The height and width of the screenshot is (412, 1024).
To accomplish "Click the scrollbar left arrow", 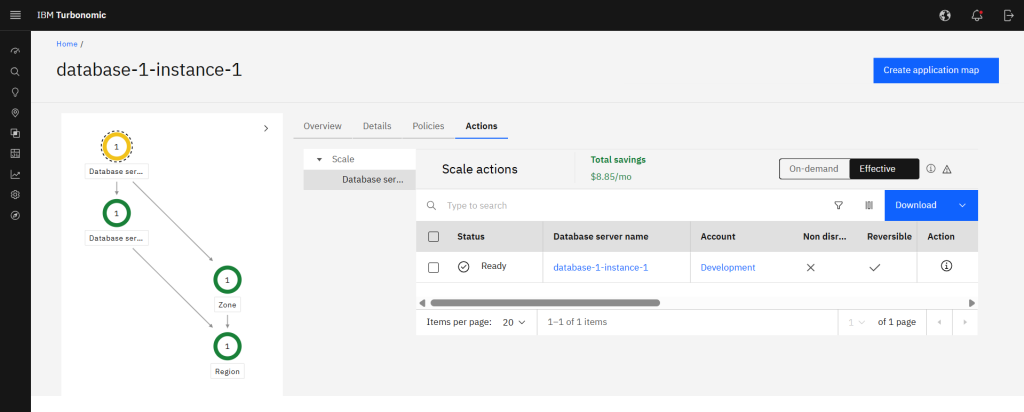I will coord(422,303).
